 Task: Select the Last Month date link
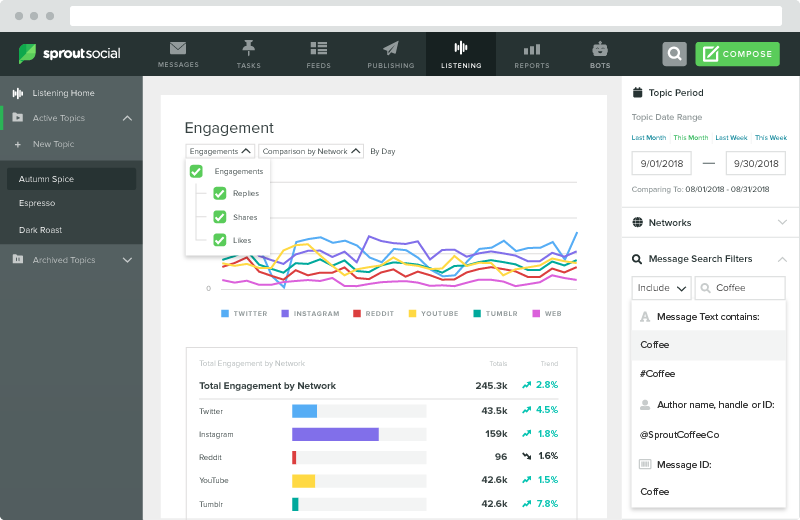tap(648, 137)
